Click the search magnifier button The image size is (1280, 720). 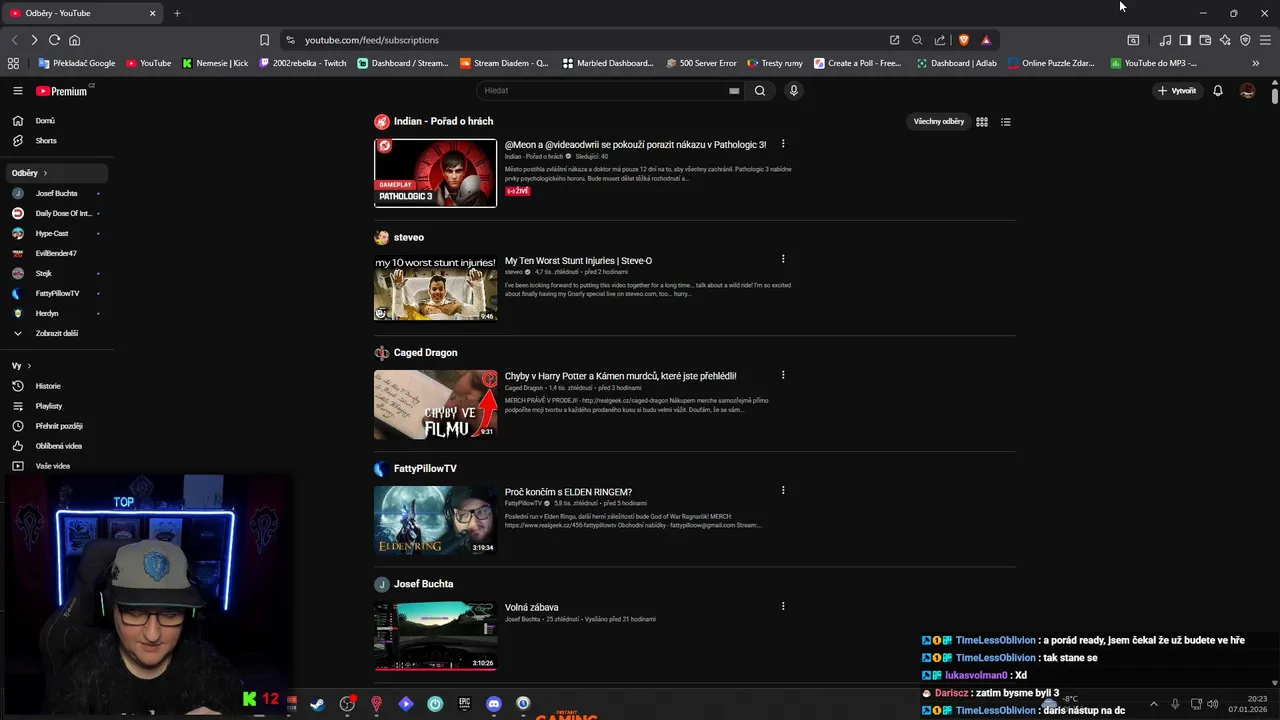pyautogui.click(x=760, y=90)
